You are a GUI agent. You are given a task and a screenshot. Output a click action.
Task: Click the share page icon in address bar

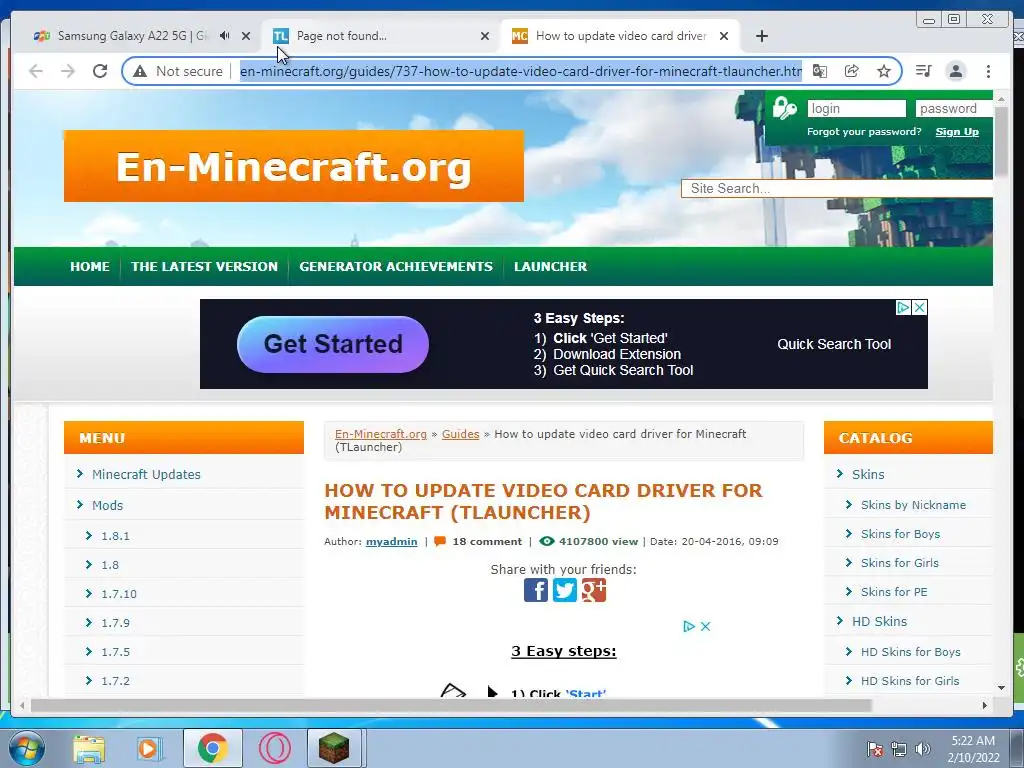pyautogui.click(x=852, y=71)
